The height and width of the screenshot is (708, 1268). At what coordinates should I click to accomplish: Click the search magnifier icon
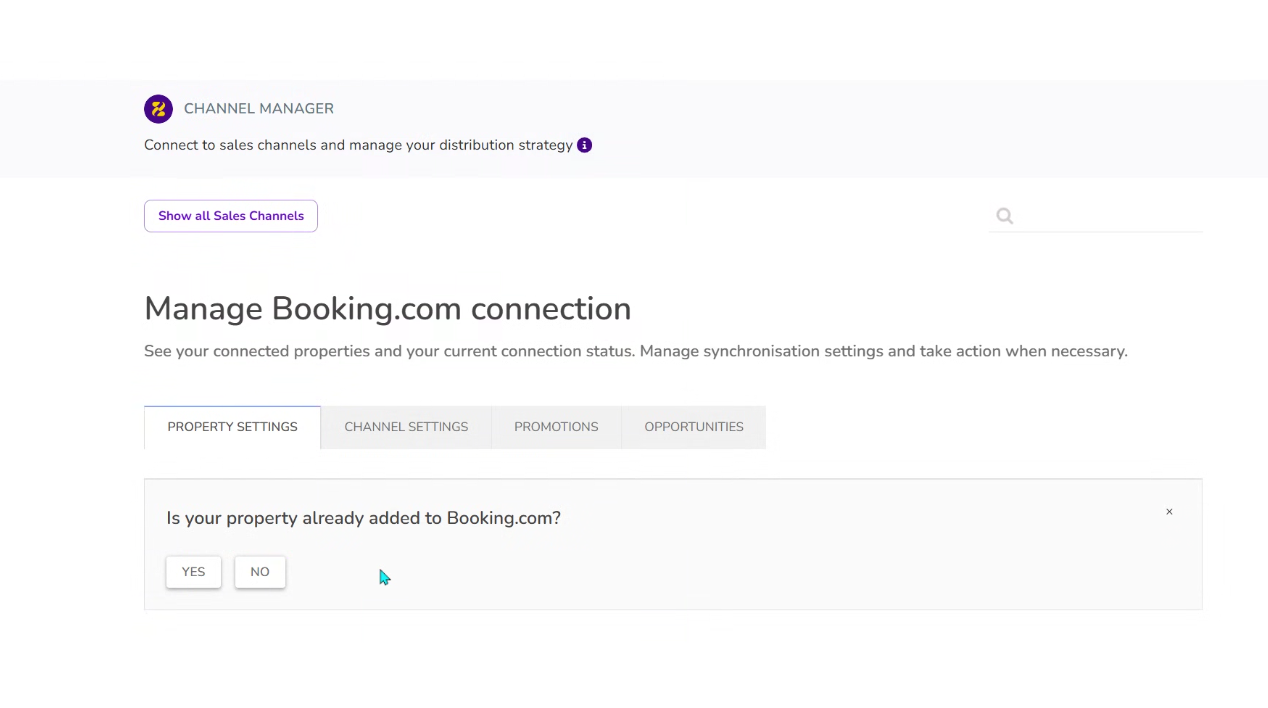click(x=1004, y=216)
